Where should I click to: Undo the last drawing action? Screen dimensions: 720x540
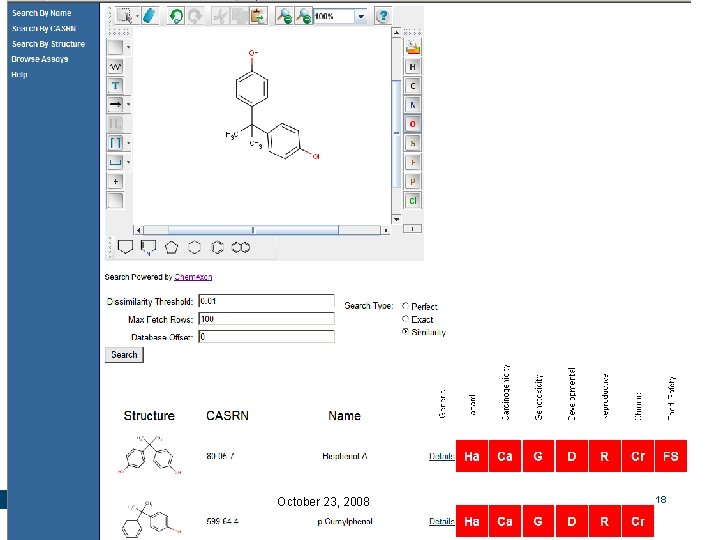click(175, 16)
